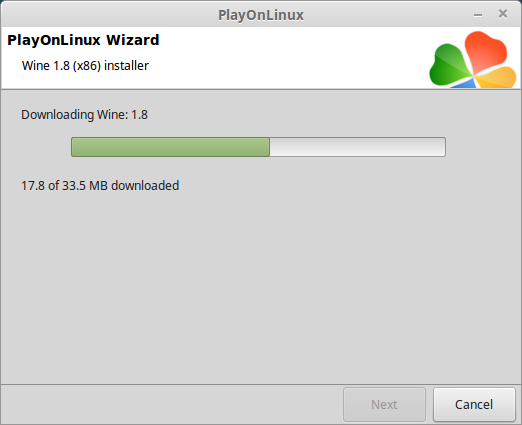Screen dimensions: 522x425
Task: Click the yellow leaf of the logo
Action: [x=498, y=78]
